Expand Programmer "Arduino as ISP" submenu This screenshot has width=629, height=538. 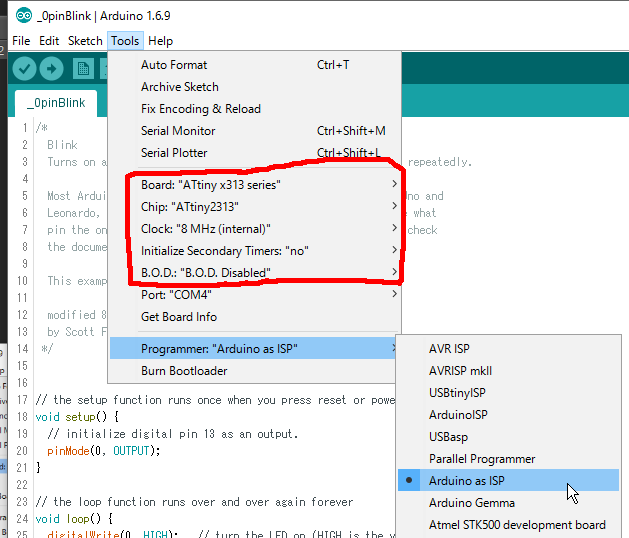255,349
